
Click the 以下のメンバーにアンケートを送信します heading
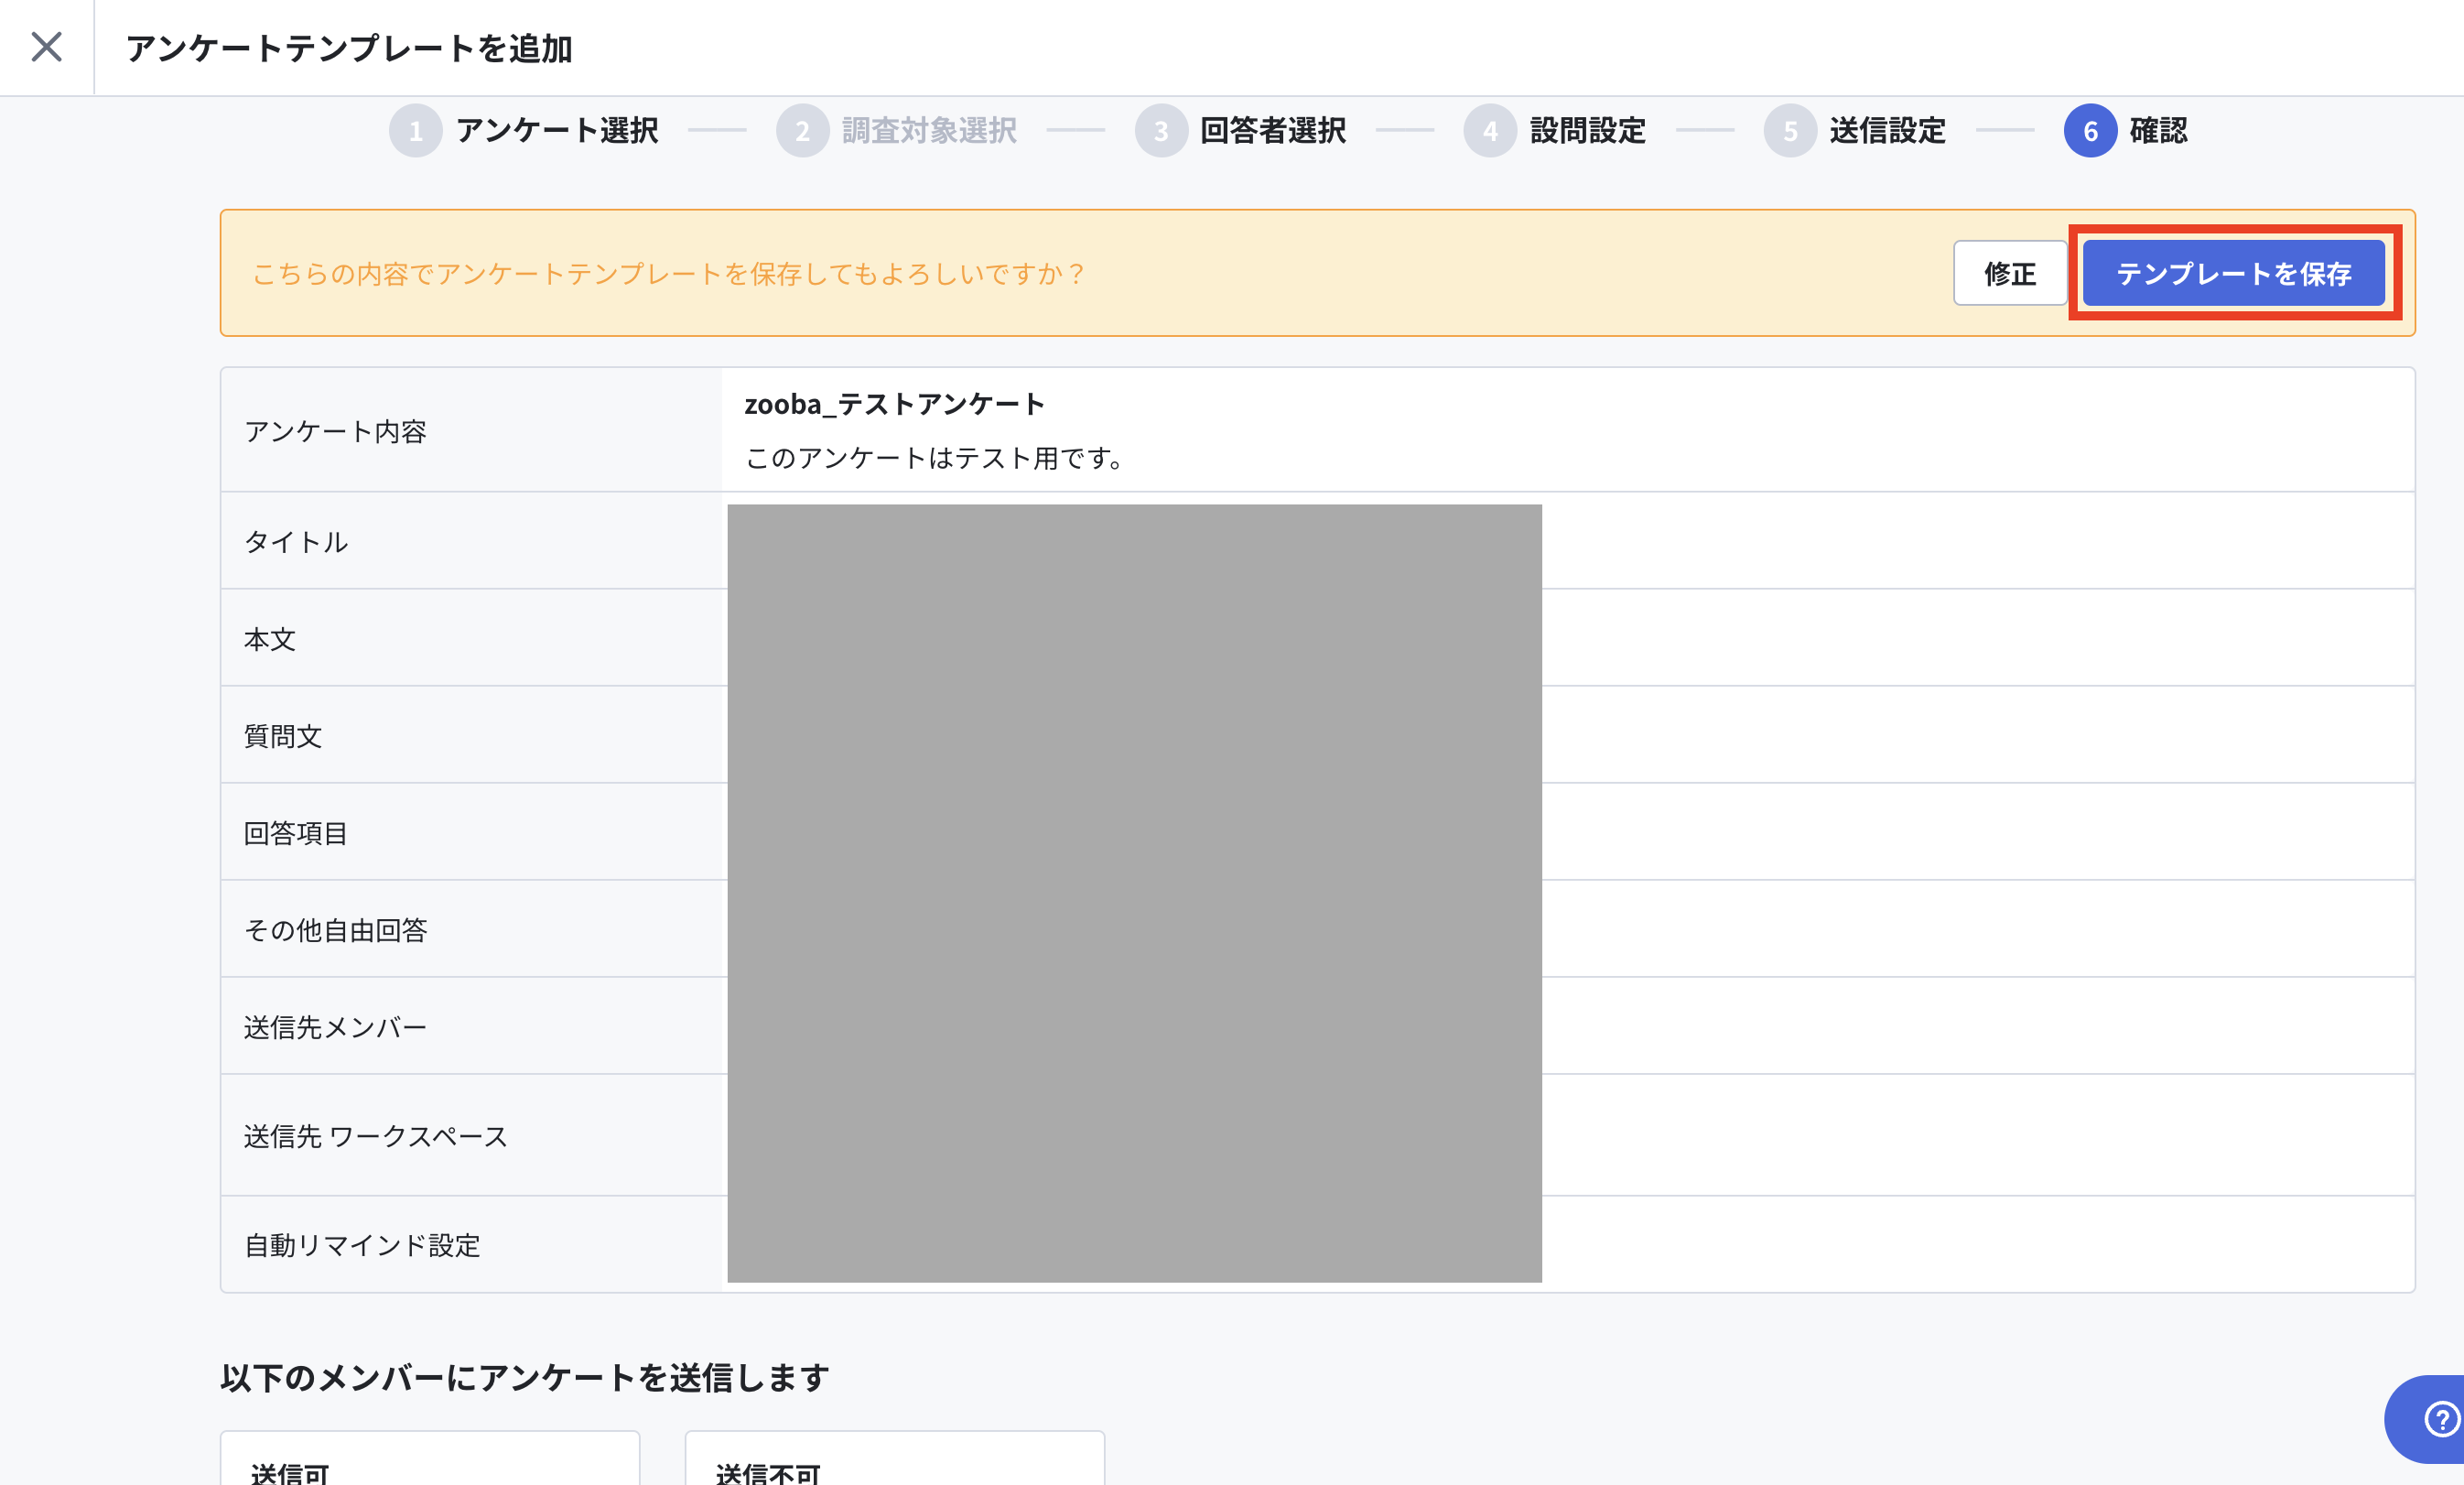pos(524,1377)
